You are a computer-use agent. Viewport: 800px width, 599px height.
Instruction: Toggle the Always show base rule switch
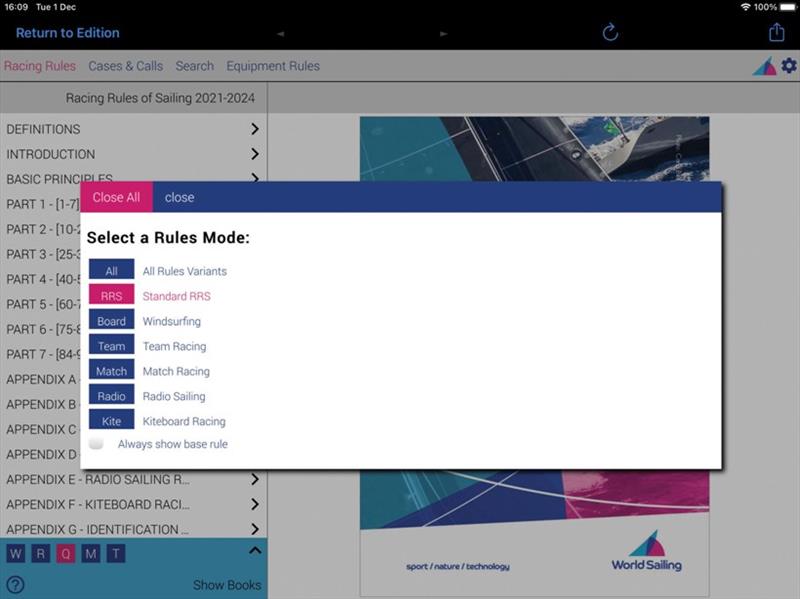(x=97, y=444)
